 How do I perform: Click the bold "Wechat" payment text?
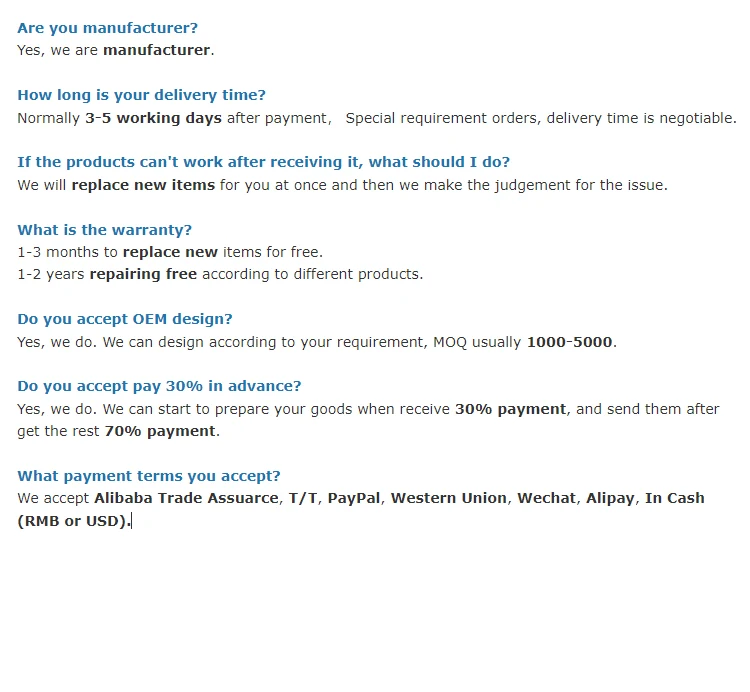(547, 498)
